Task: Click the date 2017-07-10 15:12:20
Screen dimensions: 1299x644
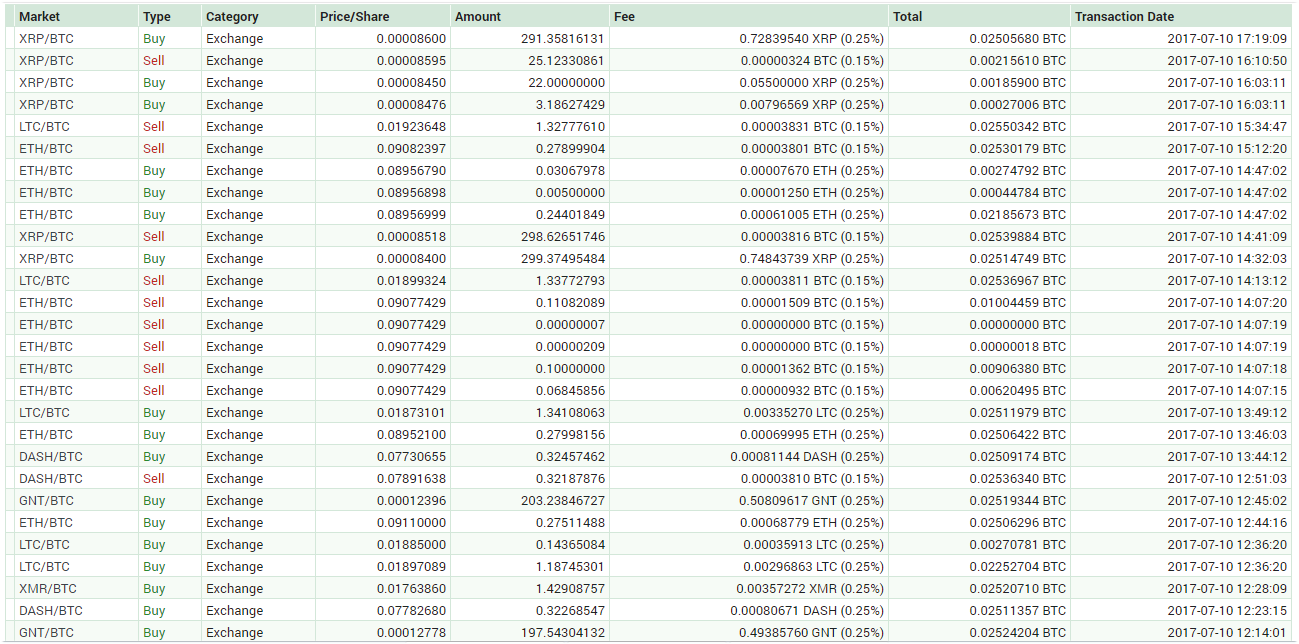Action: [x=1227, y=148]
